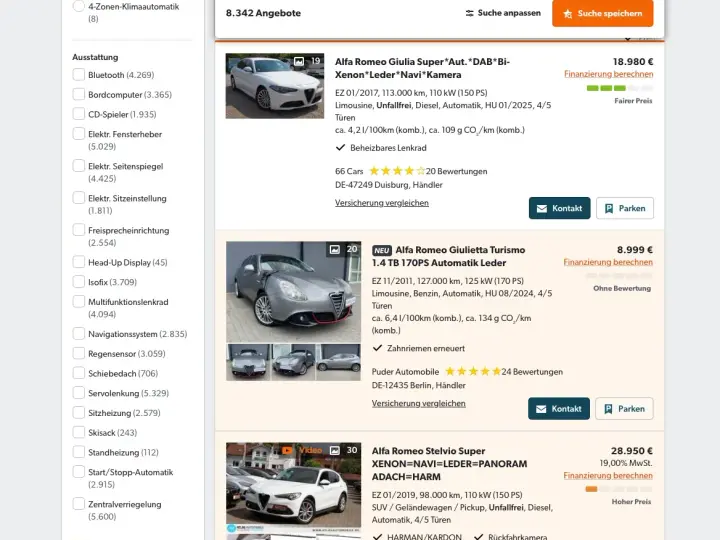Viewport: 720px width, 540px height.
Task: Click envelope icon in Giulietta Kontakt button
Action: (541, 409)
